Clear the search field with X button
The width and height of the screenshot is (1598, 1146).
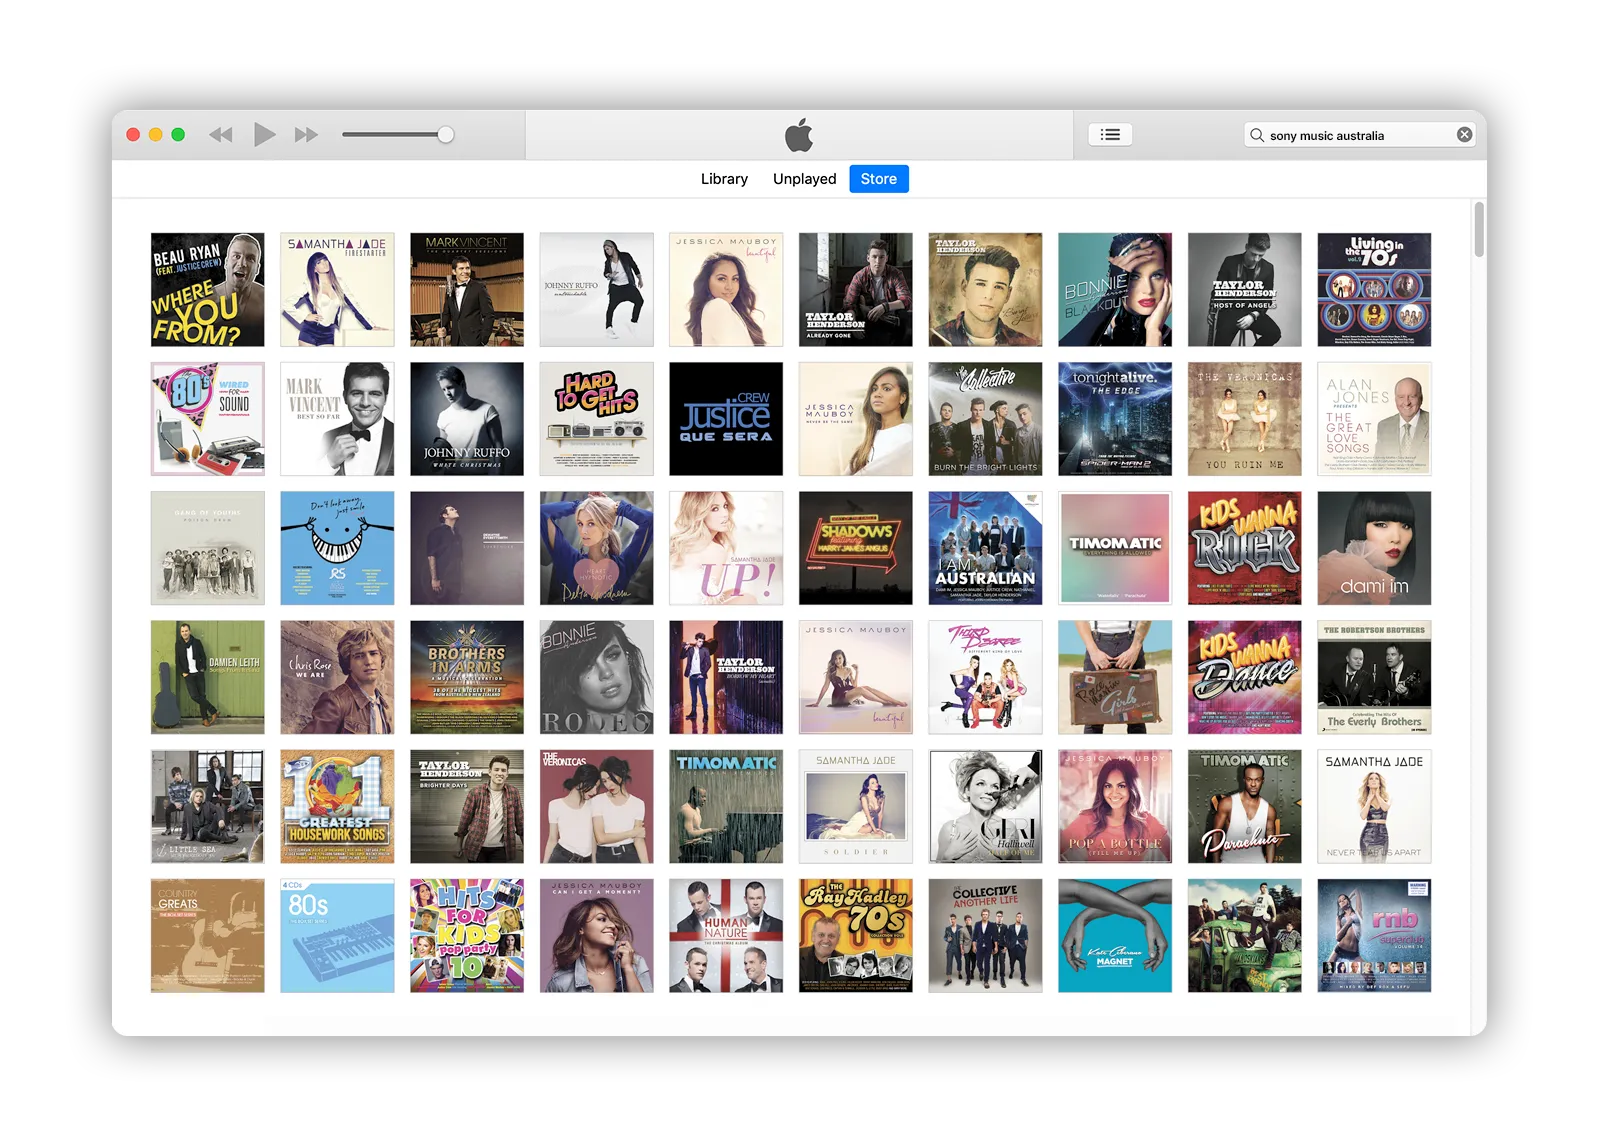(1464, 135)
